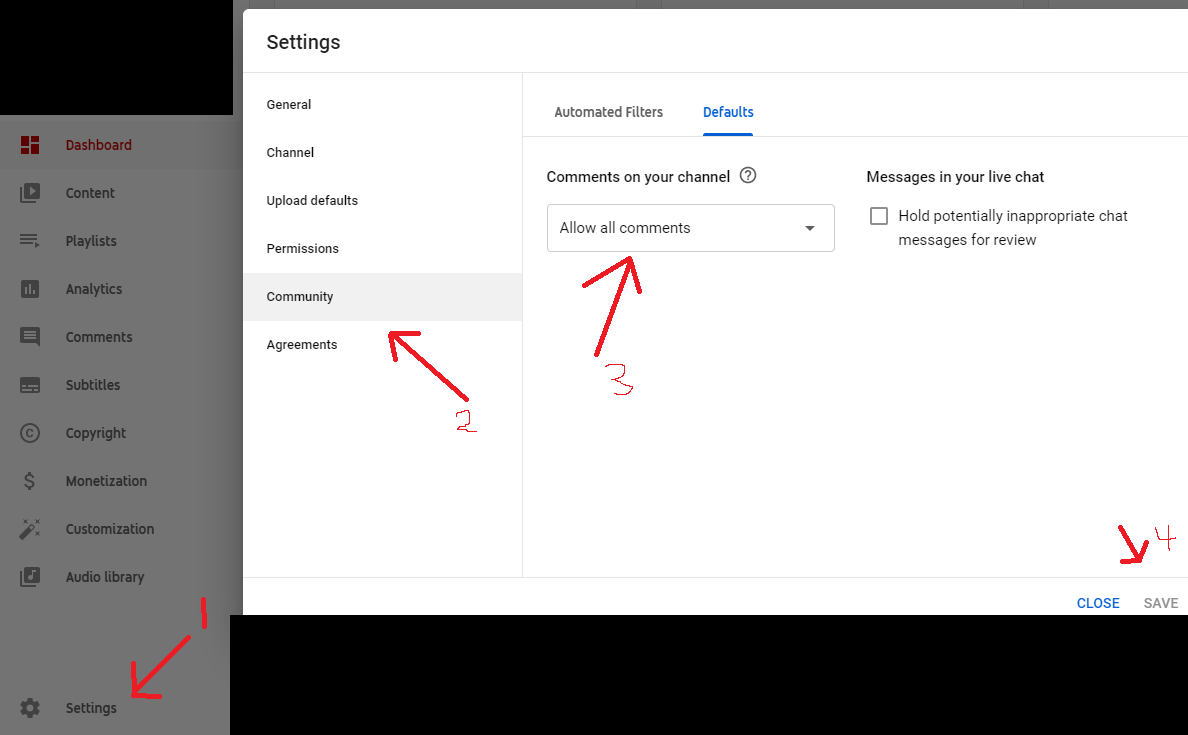Enable Hold potentially inappropriate chat messages checkbox
The image size is (1188, 735).
[879, 216]
